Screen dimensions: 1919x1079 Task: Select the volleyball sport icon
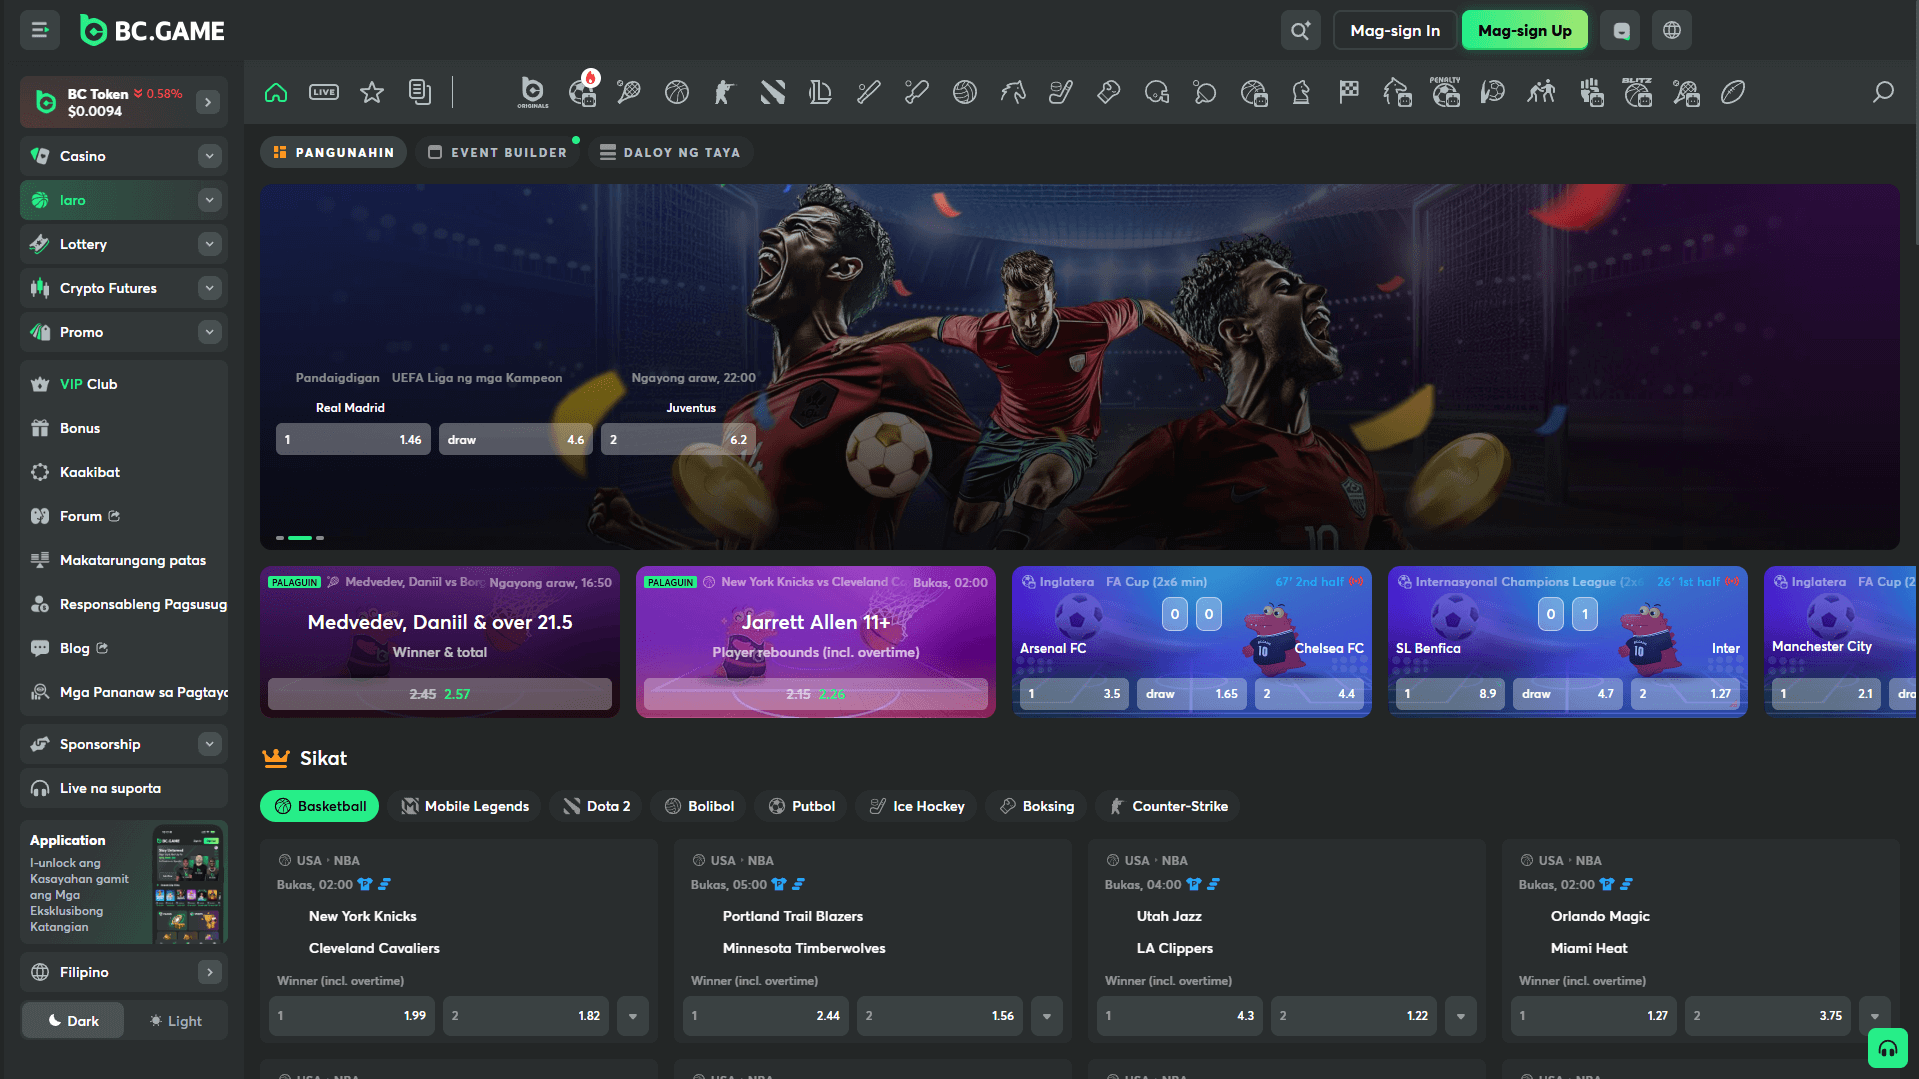[965, 92]
